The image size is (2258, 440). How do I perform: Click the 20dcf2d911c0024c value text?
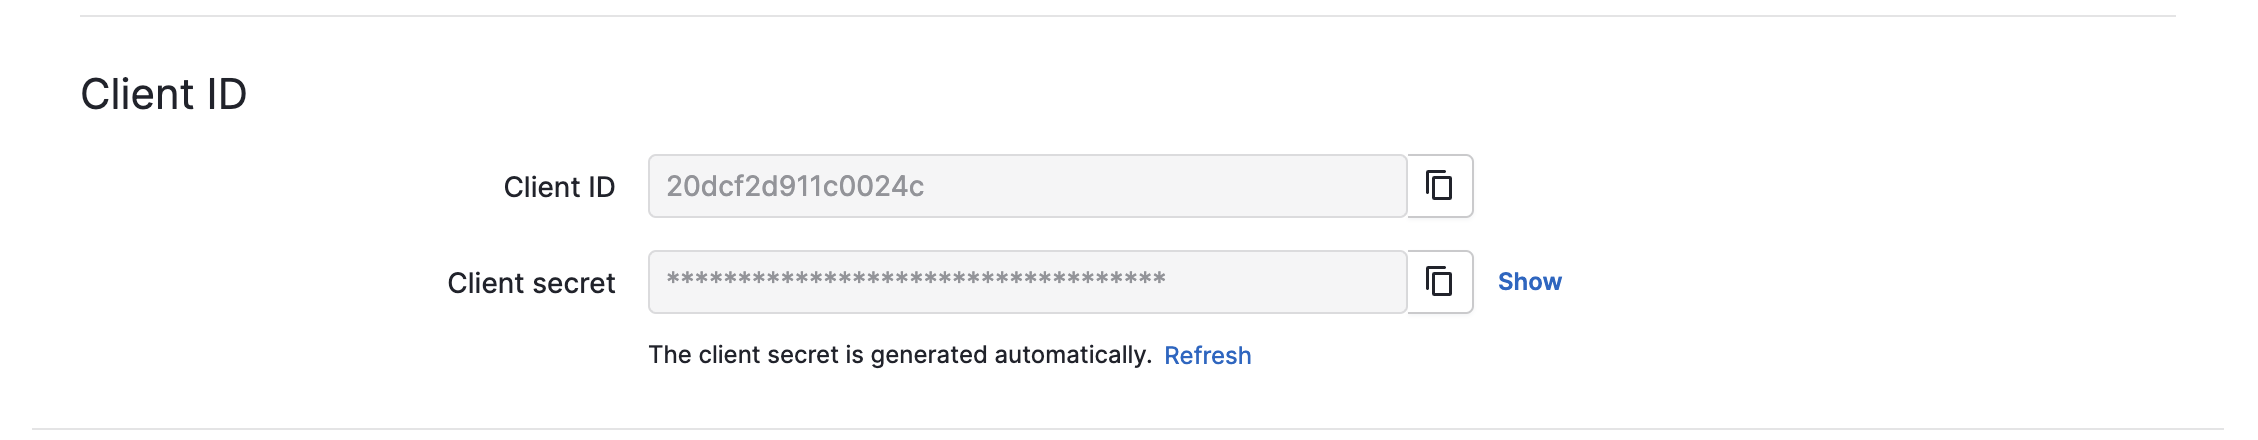pos(795,186)
